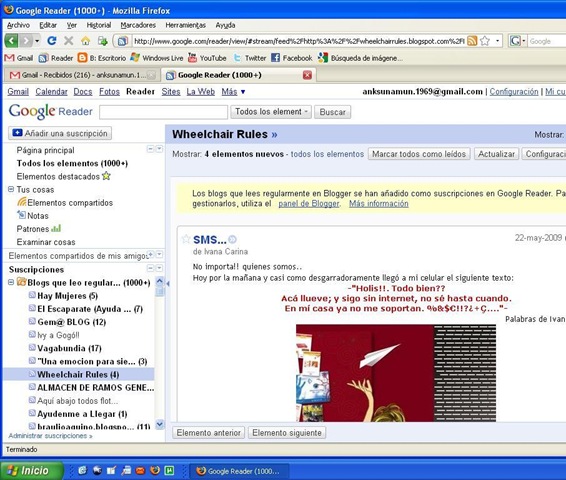Click the arrow icon next to SMS... title
566x480 pixels.
tap(232, 239)
